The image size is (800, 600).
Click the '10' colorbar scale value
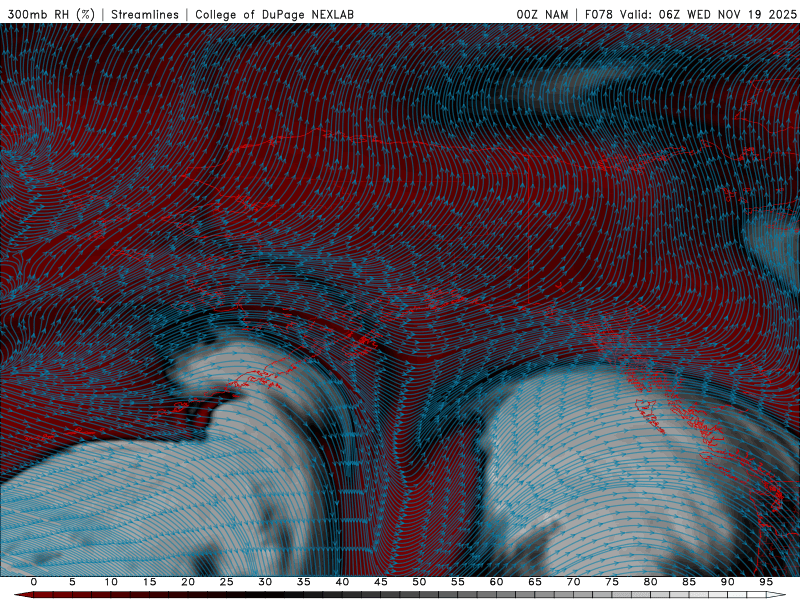coord(111,582)
